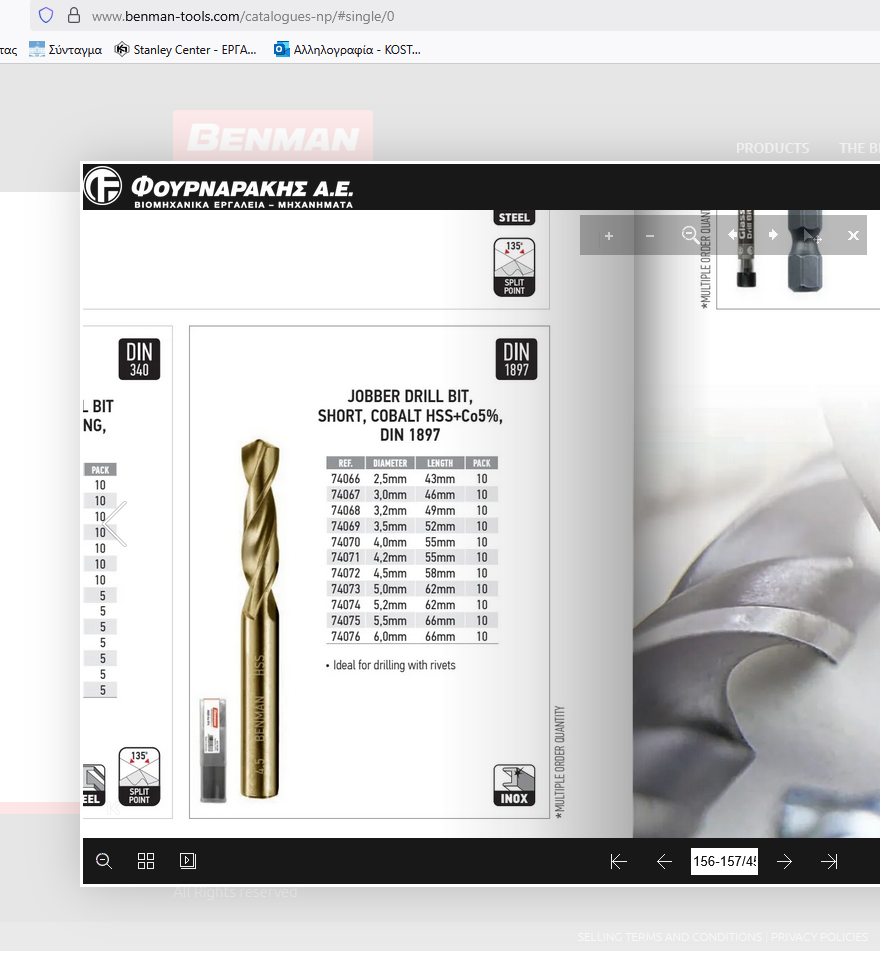
Task: Start the catalogue slideshow autoplay
Action: point(187,861)
